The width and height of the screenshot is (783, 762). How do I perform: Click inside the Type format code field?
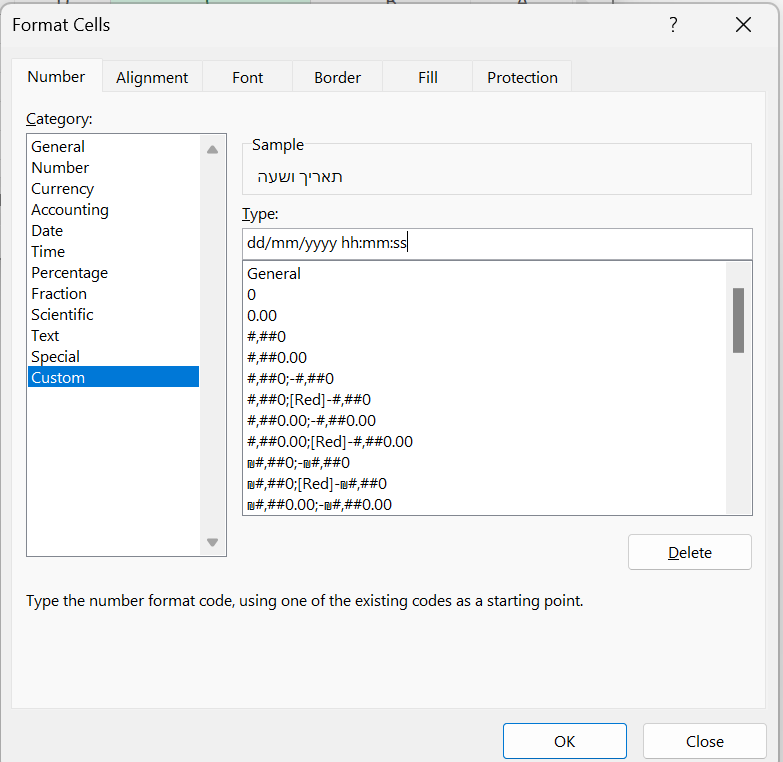(x=496, y=243)
